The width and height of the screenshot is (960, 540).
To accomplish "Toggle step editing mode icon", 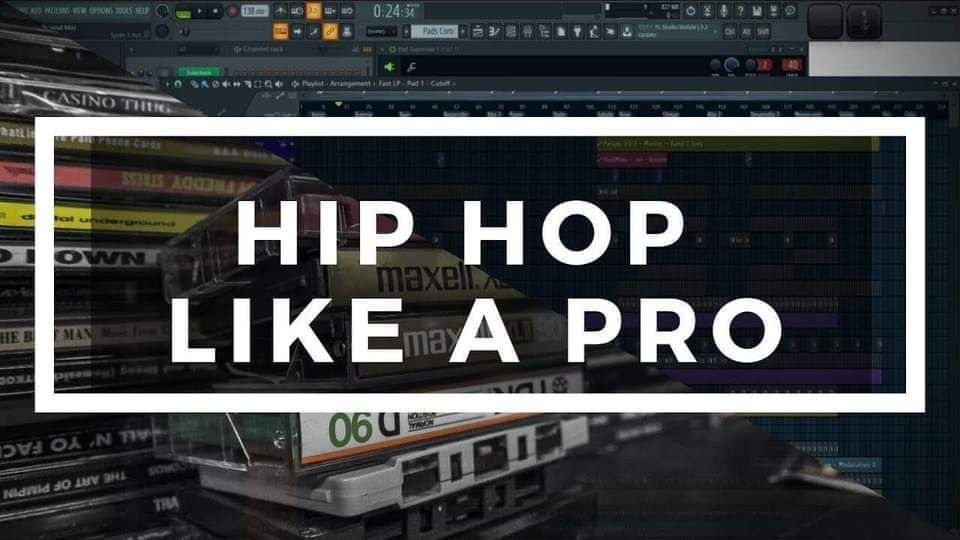I will tap(313, 31).
